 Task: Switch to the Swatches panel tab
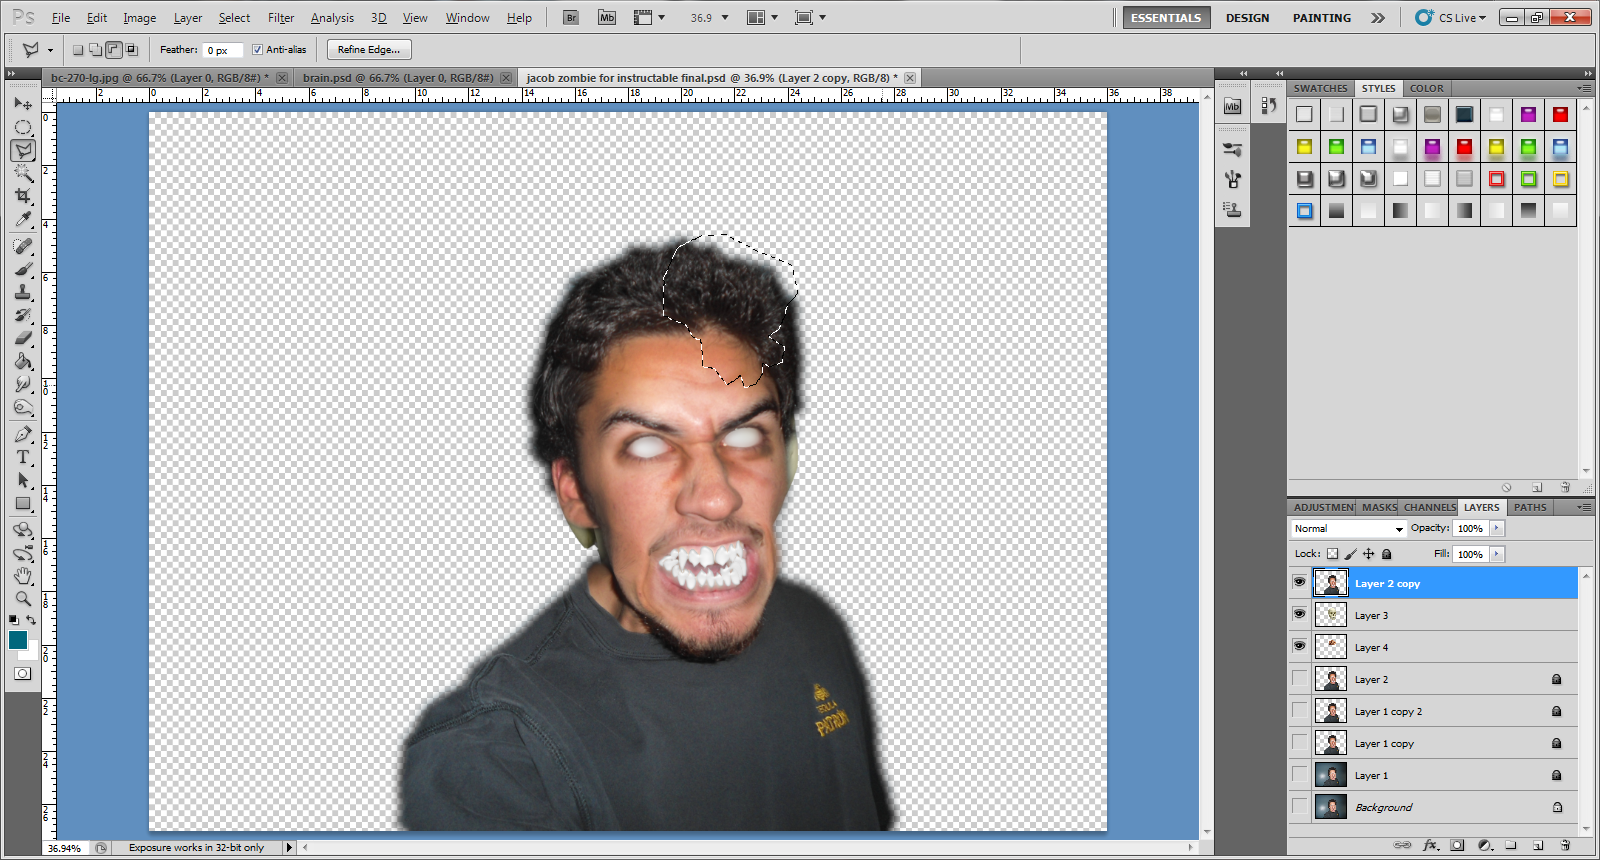[x=1320, y=88]
